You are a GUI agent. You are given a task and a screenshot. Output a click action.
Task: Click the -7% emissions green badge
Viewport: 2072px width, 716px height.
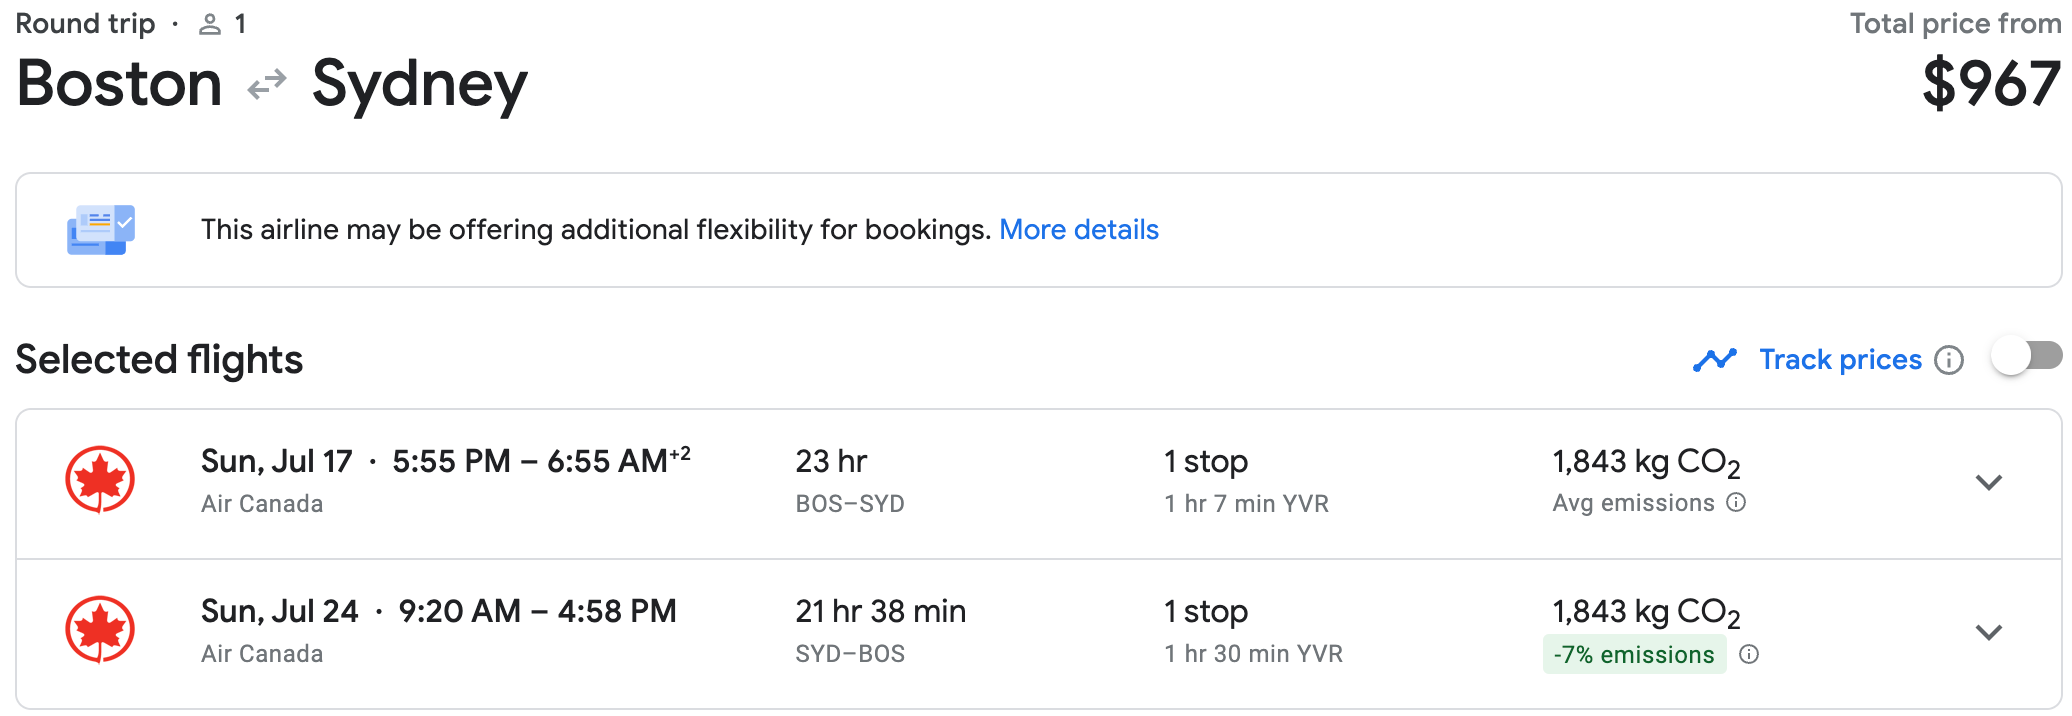(1634, 654)
